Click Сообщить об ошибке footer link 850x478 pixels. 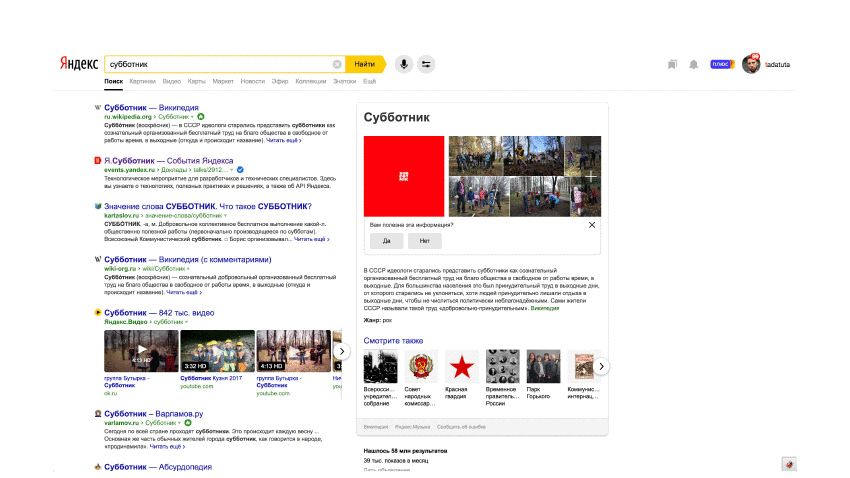pos(461,427)
